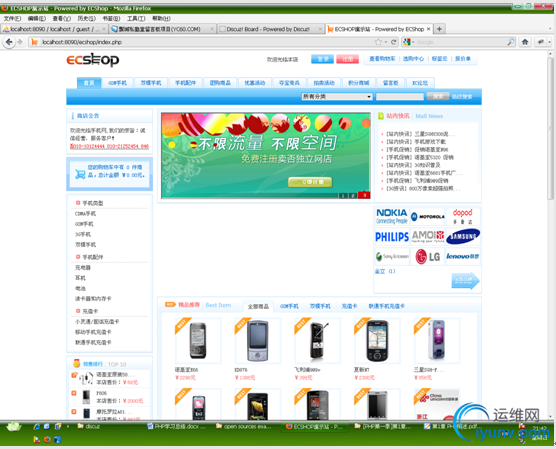Open the phone thumbnail priced ¥2298元

(x=198, y=340)
